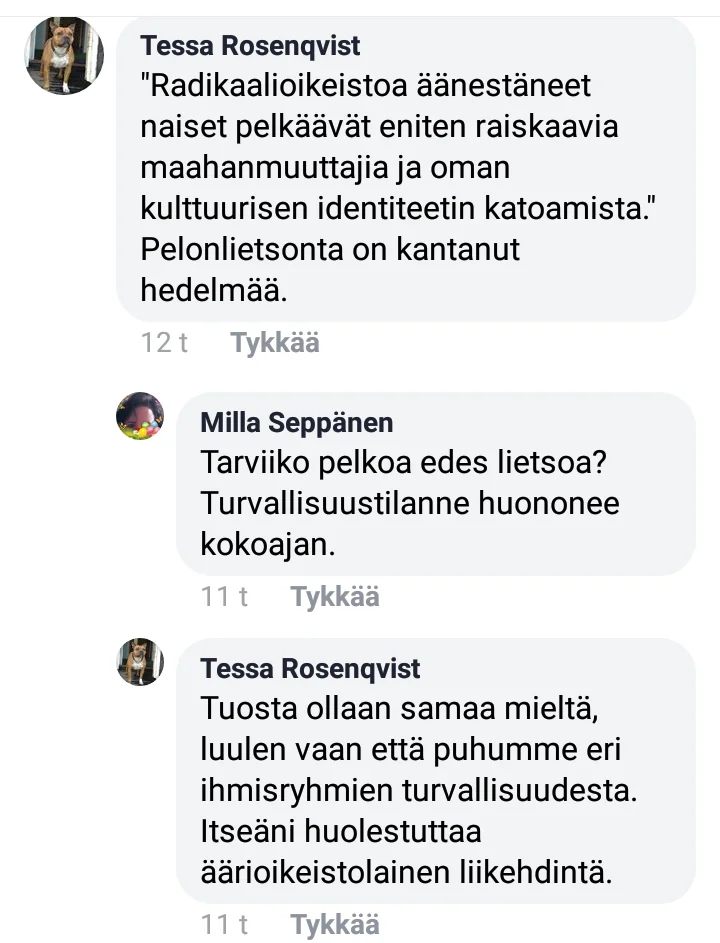
Task: Click the small dog avatar on Tessa's reply
Action: 140,662
